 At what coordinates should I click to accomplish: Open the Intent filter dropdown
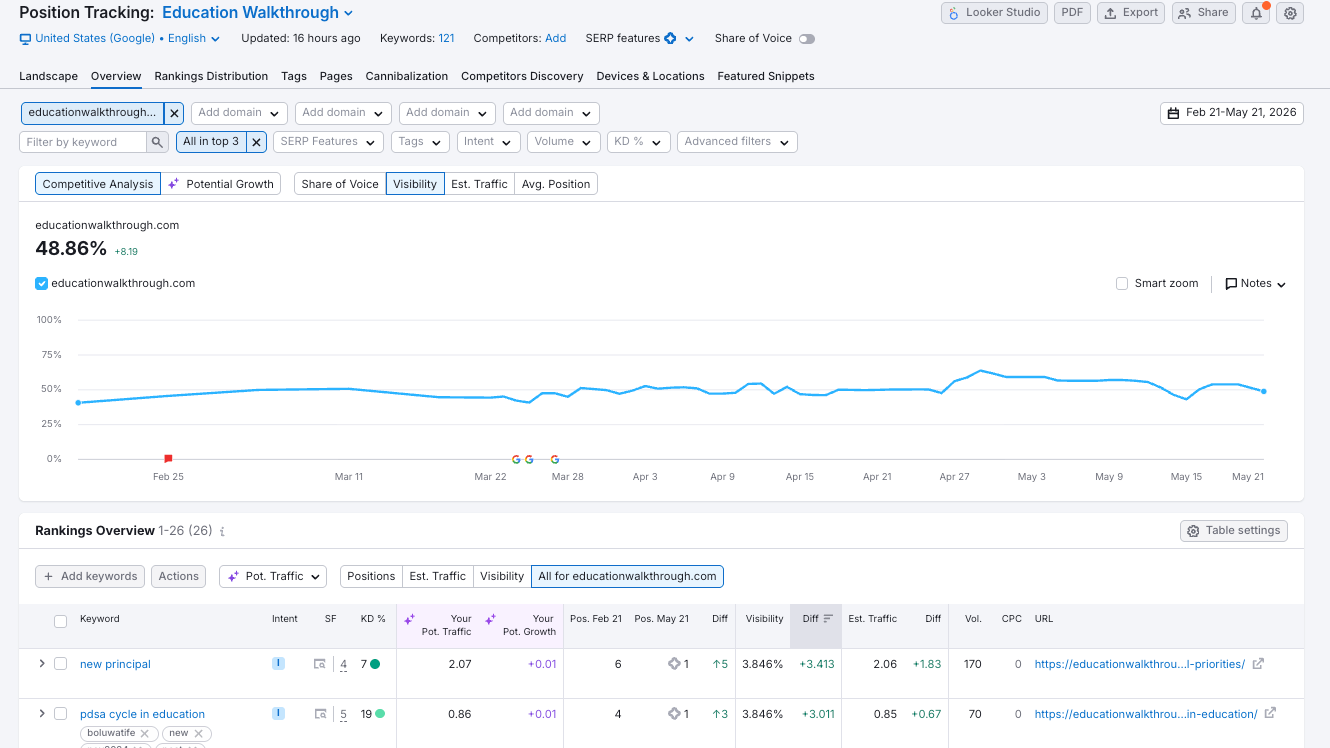(x=488, y=142)
